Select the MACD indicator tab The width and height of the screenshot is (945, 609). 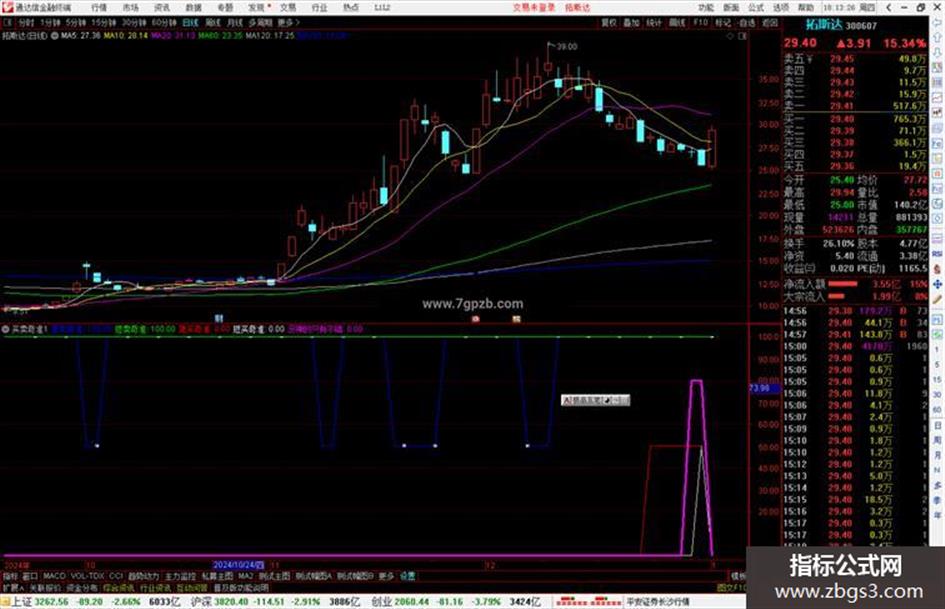(x=54, y=576)
